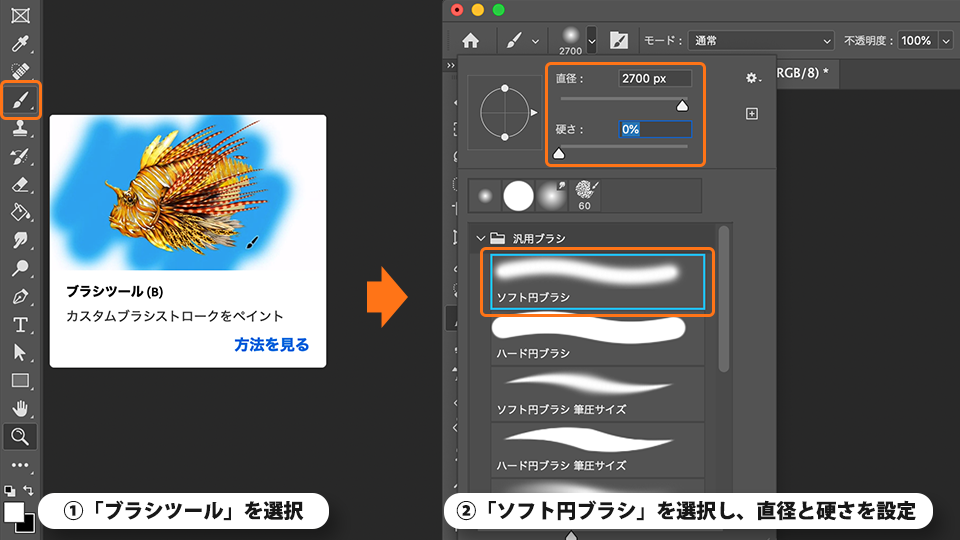Select the Brush tool in toolbar
The height and width of the screenshot is (540, 960).
[x=20, y=100]
